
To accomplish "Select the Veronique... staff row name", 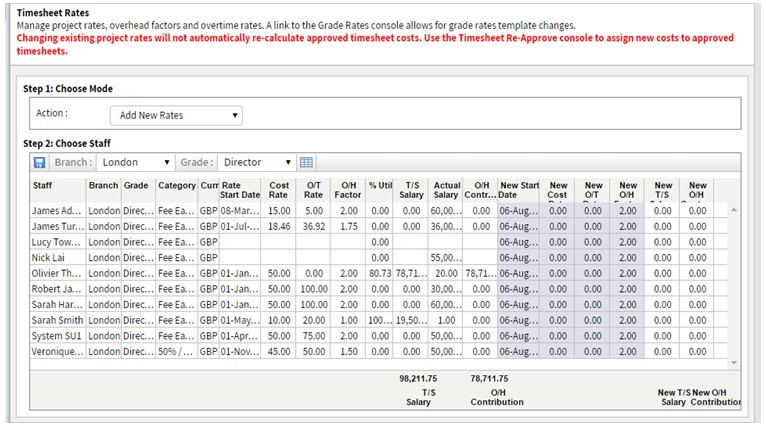I will click(58, 351).
